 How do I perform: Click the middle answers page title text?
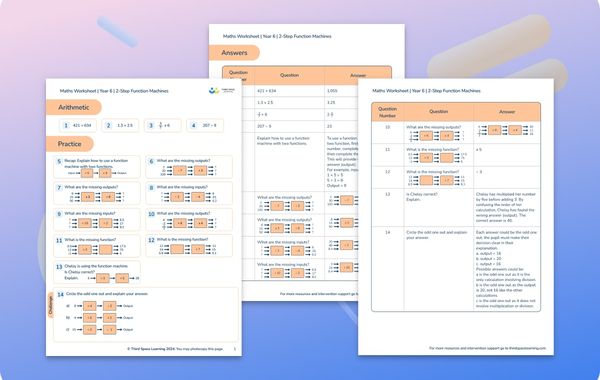point(277,36)
